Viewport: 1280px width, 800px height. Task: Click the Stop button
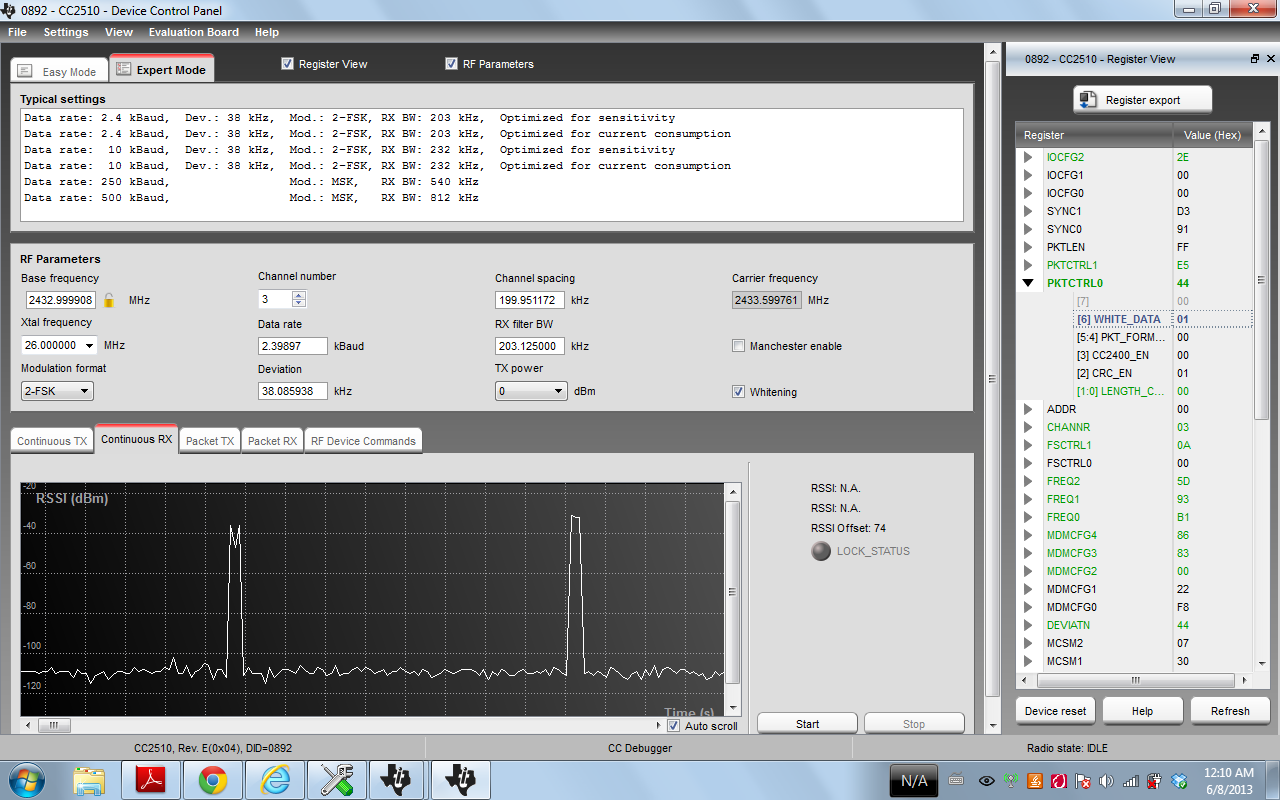point(914,724)
